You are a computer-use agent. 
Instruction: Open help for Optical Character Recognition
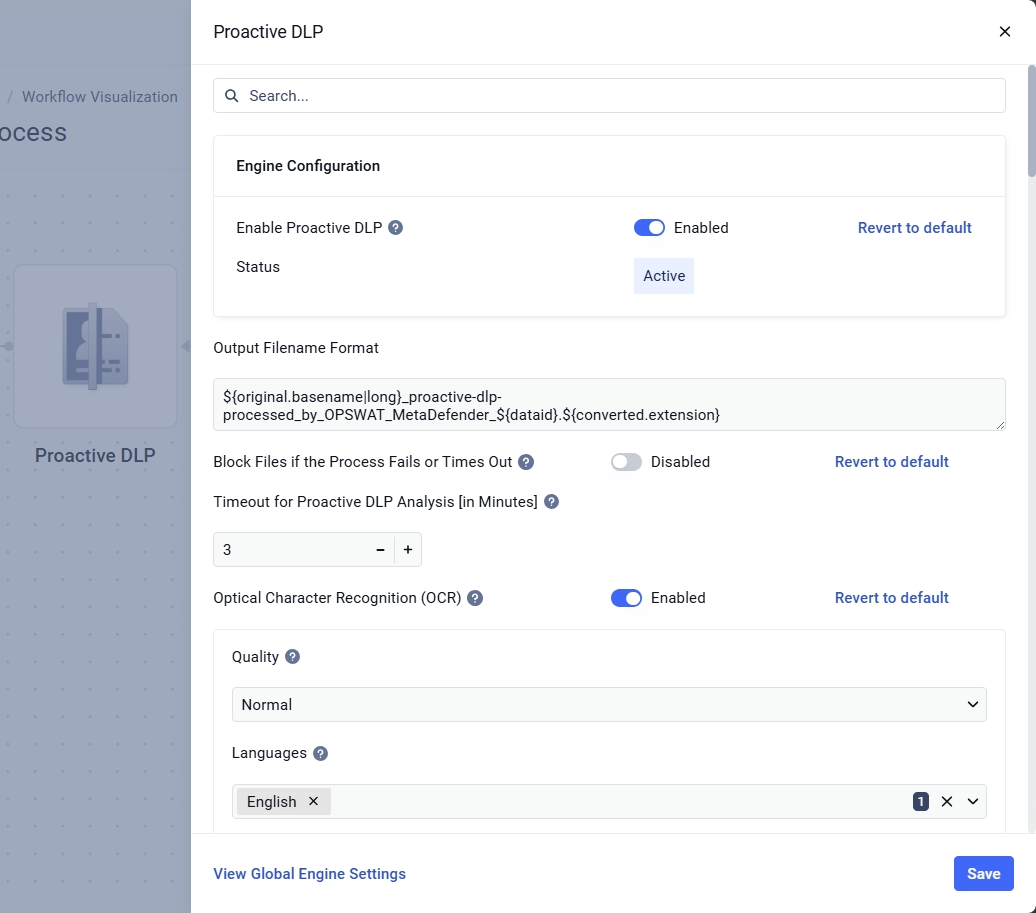(475, 598)
